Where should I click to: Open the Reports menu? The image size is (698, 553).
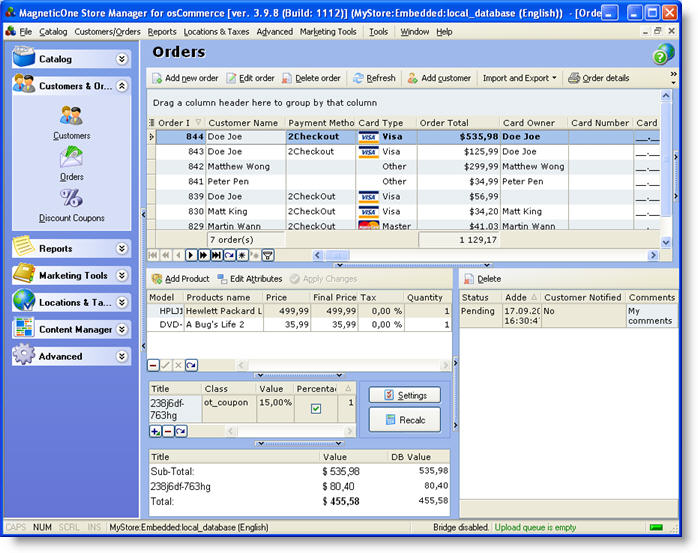(162, 32)
